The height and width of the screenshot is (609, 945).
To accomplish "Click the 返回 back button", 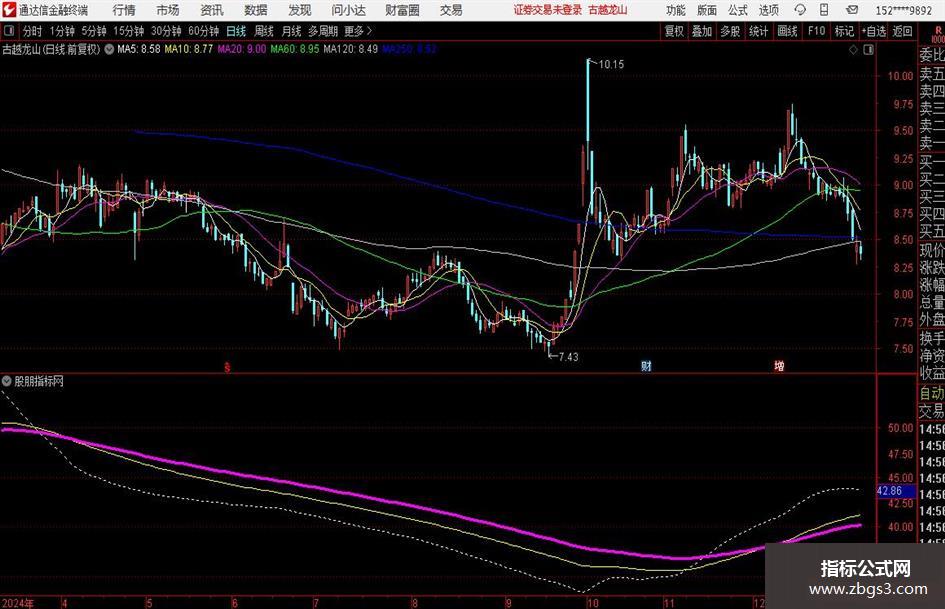I will tap(902, 31).
